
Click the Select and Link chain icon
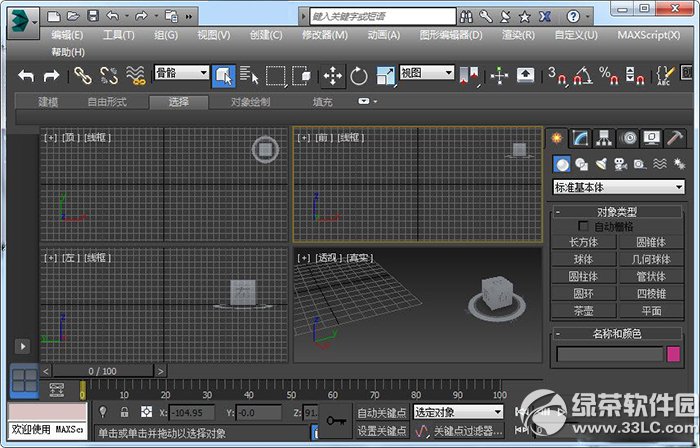[x=83, y=75]
